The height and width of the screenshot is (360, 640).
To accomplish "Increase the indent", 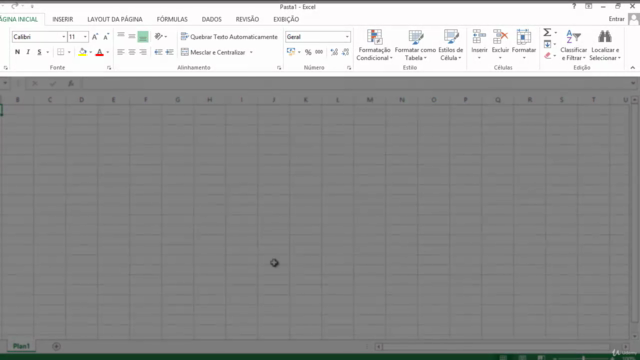I will pyautogui.click(x=169, y=52).
